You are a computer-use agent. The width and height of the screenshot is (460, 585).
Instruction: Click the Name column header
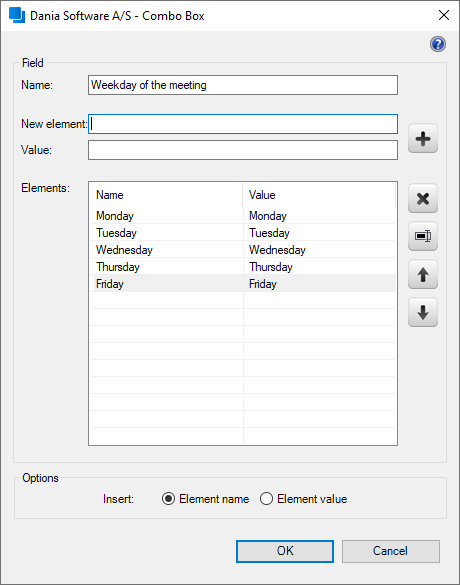click(166, 195)
